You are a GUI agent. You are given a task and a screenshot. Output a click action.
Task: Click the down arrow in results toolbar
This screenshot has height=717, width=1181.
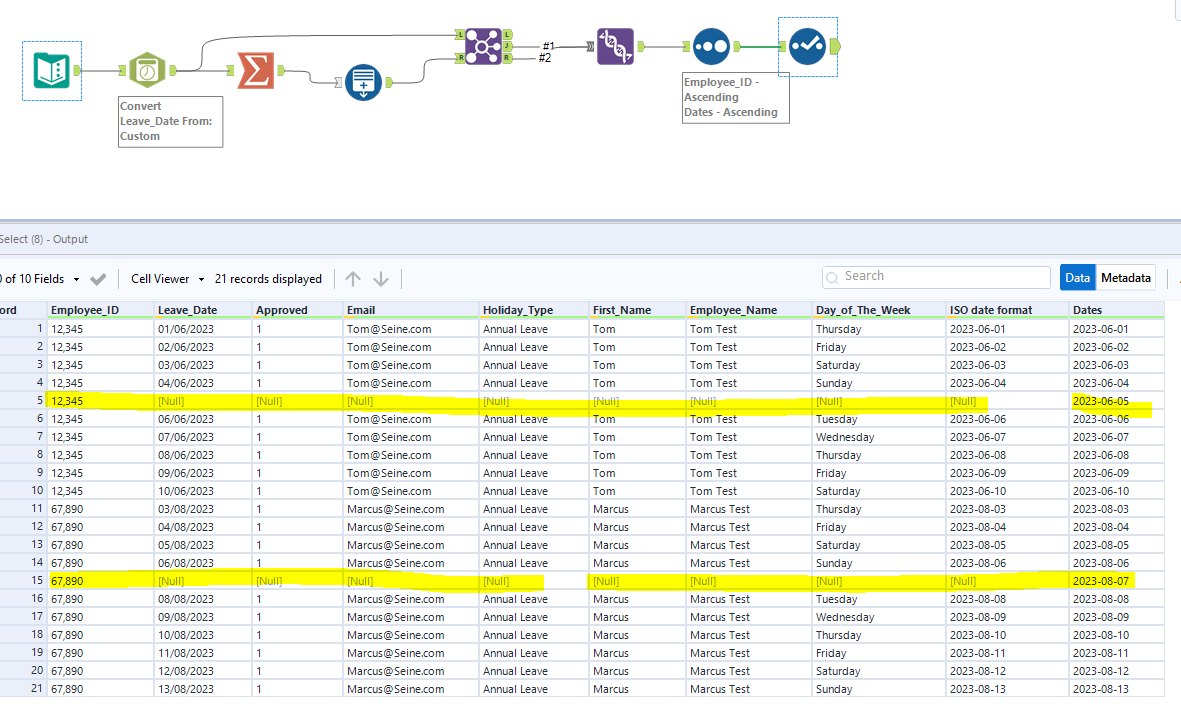pyautogui.click(x=381, y=279)
